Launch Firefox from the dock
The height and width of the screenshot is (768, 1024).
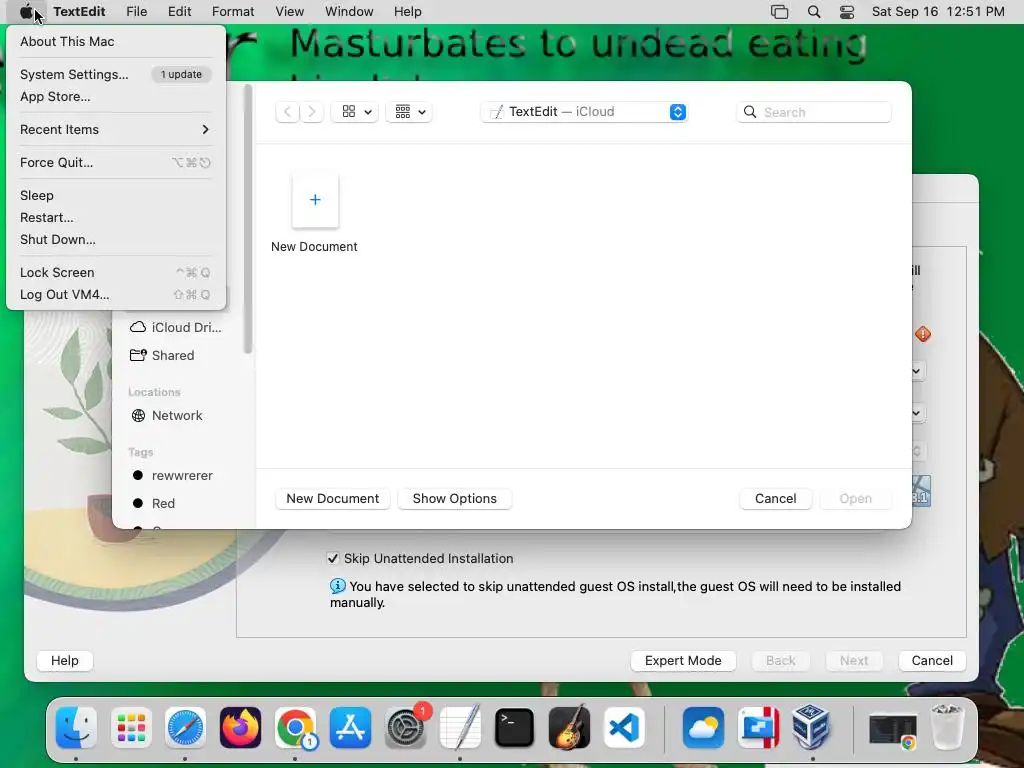[240, 727]
